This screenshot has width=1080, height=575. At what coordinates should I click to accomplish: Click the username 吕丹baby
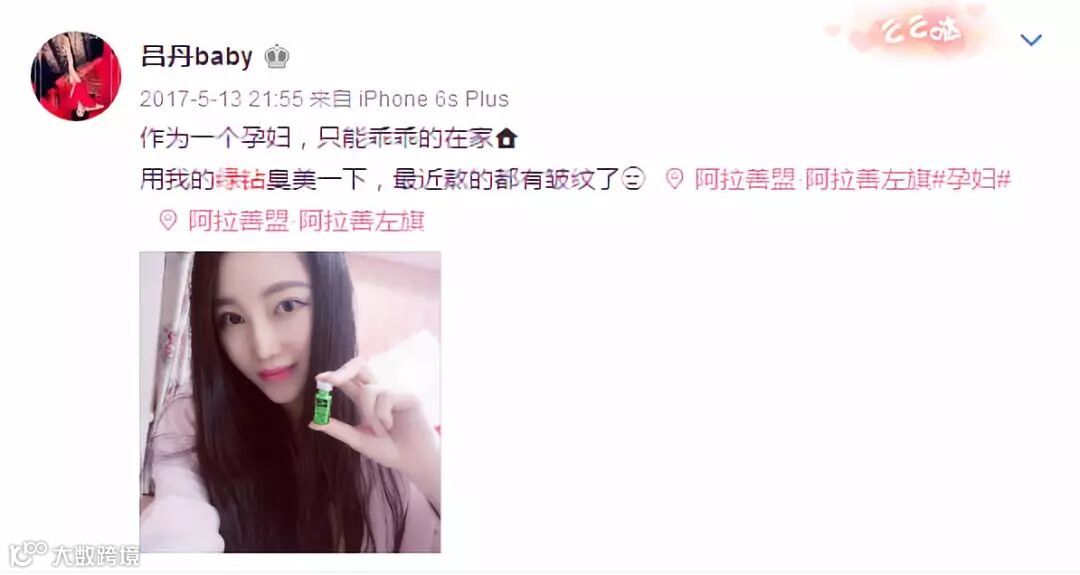[196, 56]
